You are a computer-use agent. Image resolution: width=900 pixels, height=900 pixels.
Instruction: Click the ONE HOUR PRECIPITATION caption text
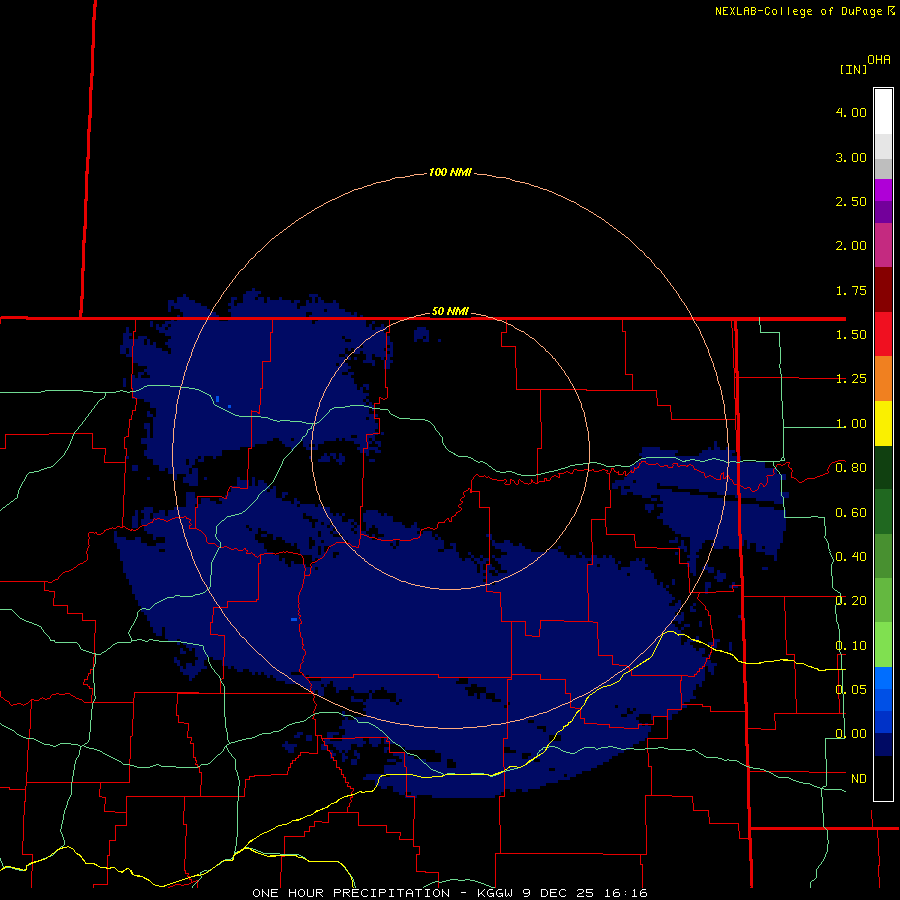point(351,893)
